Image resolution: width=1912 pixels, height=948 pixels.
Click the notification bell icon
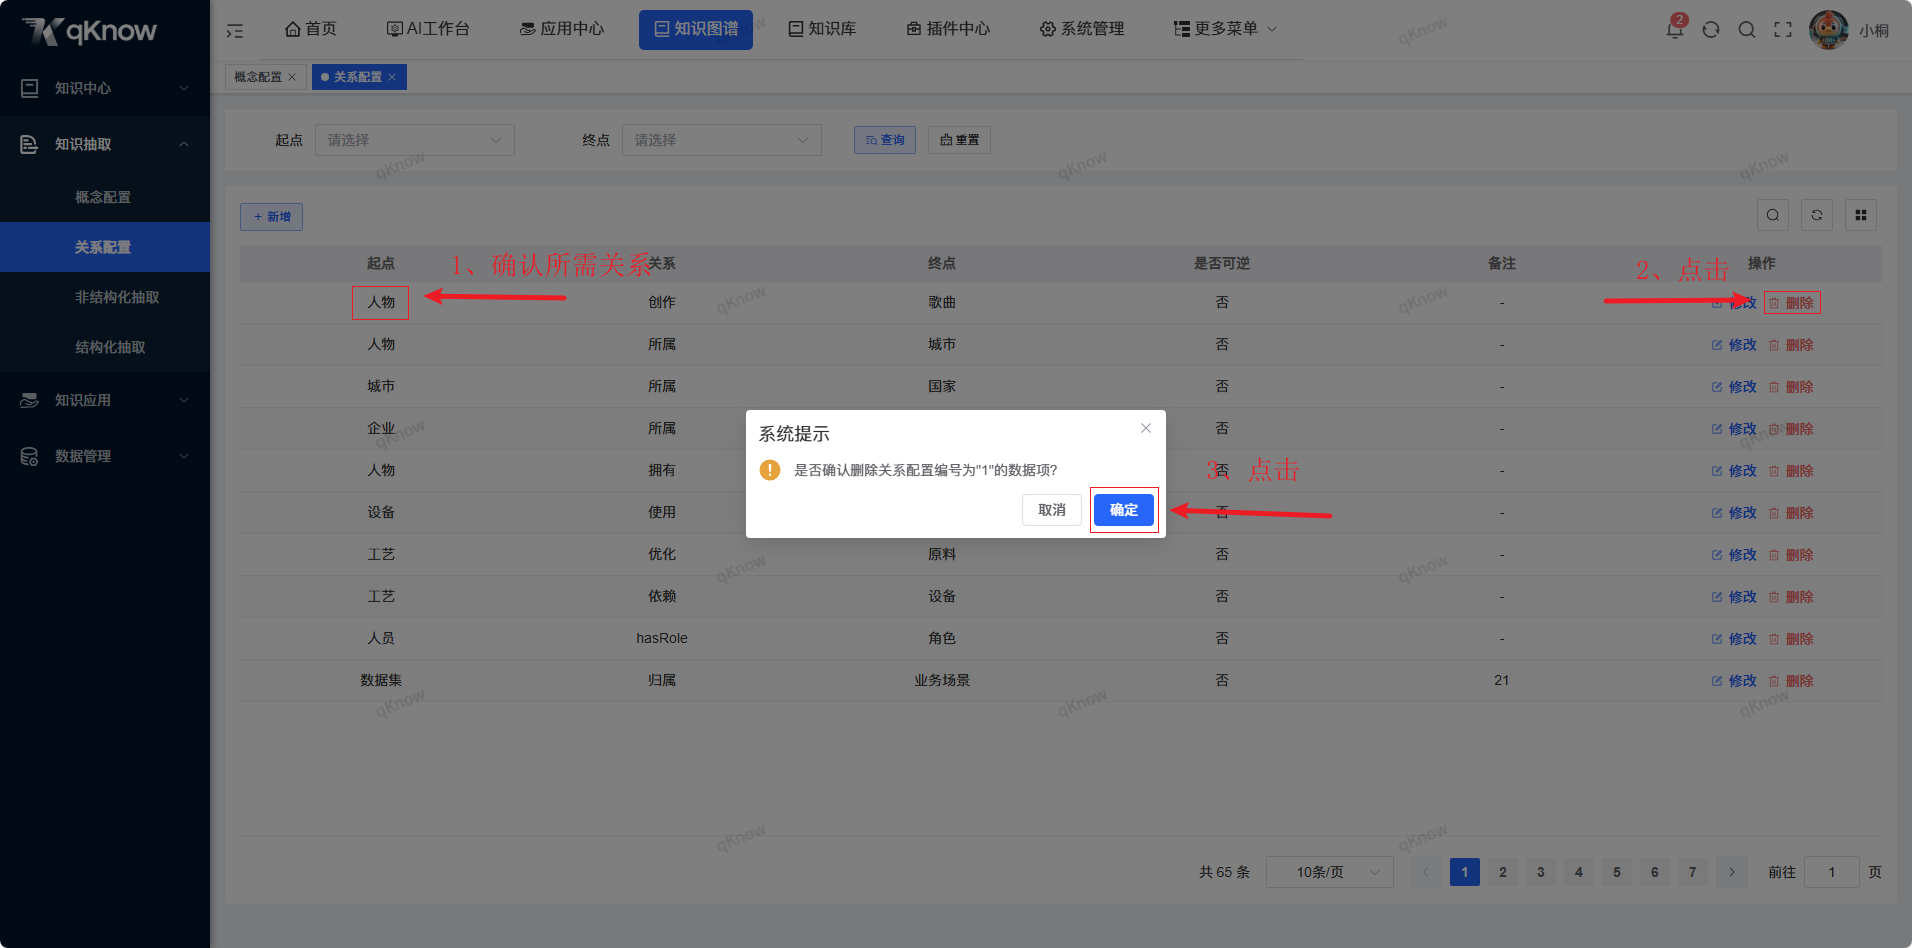pyautogui.click(x=1674, y=29)
